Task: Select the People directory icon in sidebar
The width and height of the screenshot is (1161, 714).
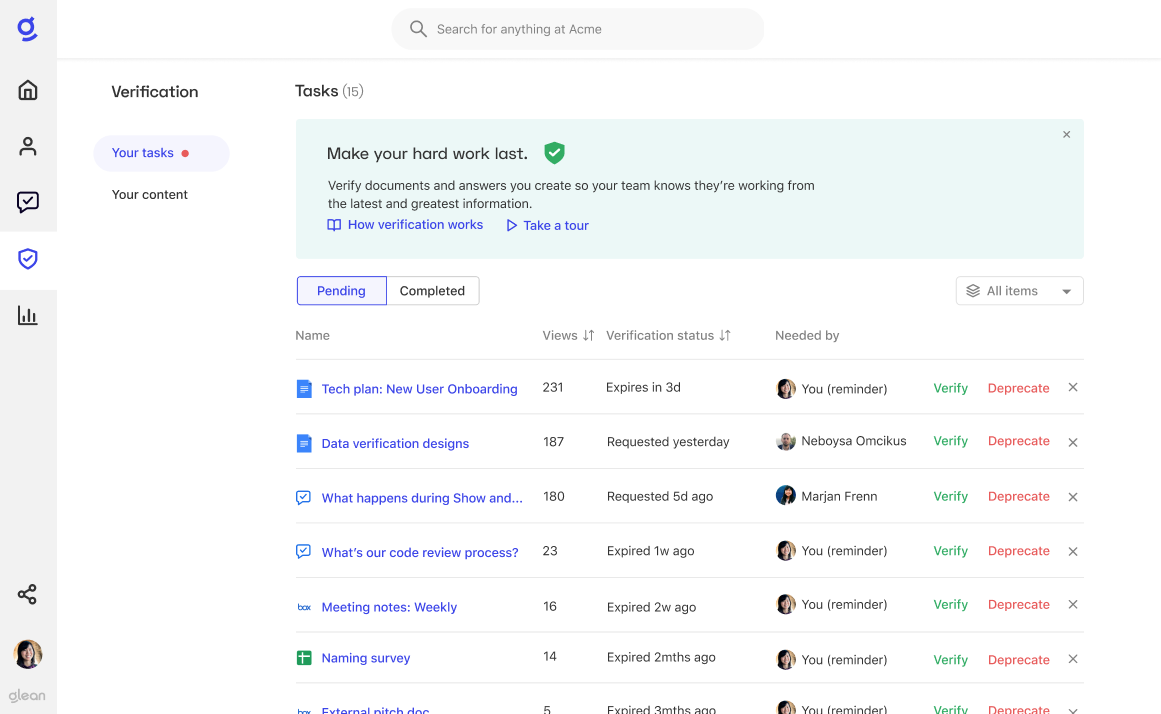Action: point(28,146)
